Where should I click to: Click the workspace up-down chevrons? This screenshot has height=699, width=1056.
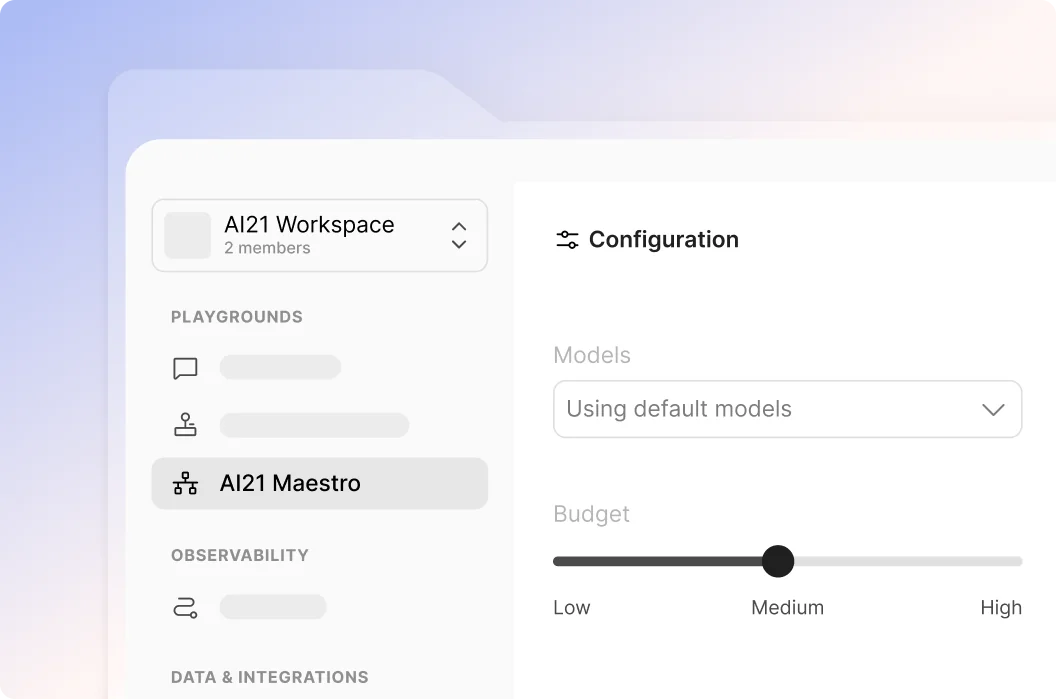click(x=459, y=236)
